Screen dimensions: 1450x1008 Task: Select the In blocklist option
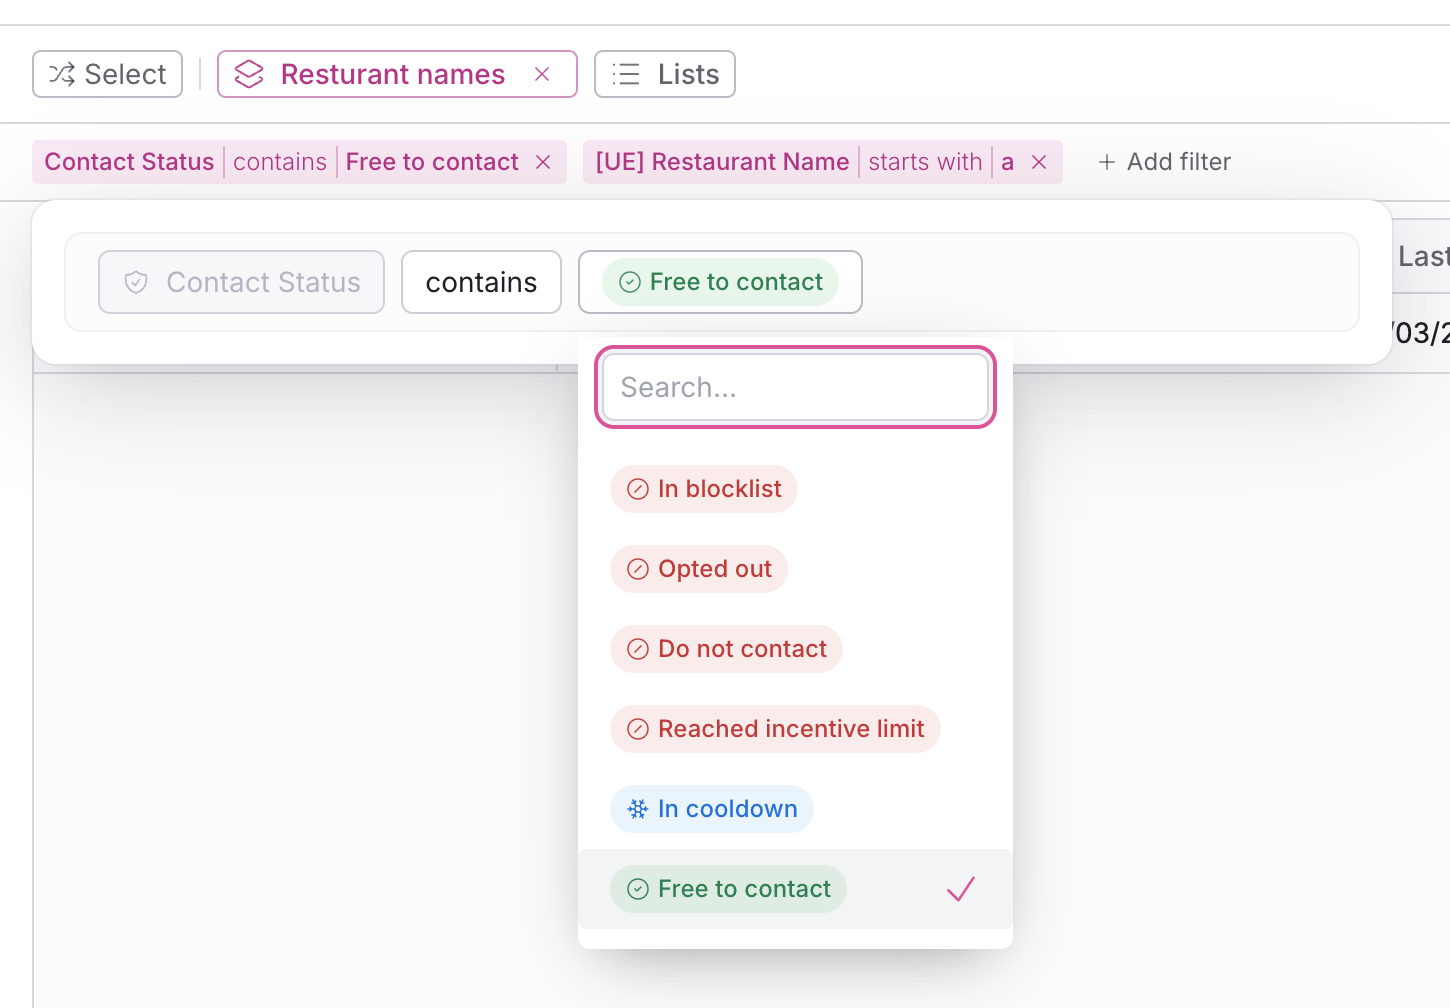click(x=704, y=489)
